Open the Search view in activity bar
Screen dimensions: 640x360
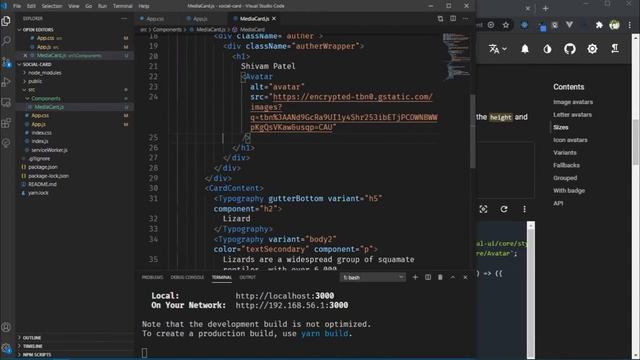6,41
